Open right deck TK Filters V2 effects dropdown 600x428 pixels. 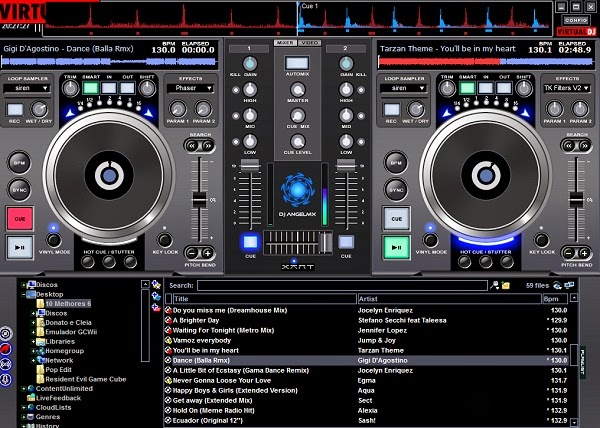pyautogui.click(x=567, y=88)
